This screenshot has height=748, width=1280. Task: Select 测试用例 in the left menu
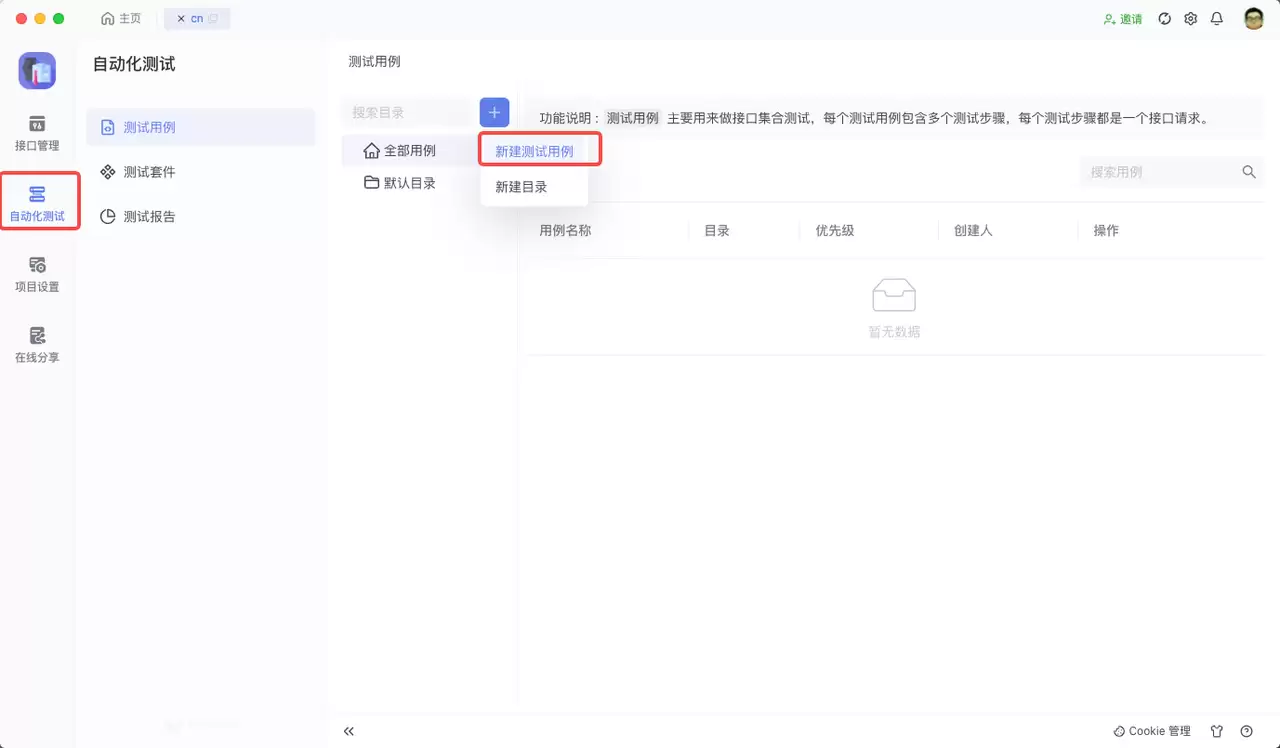tap(200, 127)
